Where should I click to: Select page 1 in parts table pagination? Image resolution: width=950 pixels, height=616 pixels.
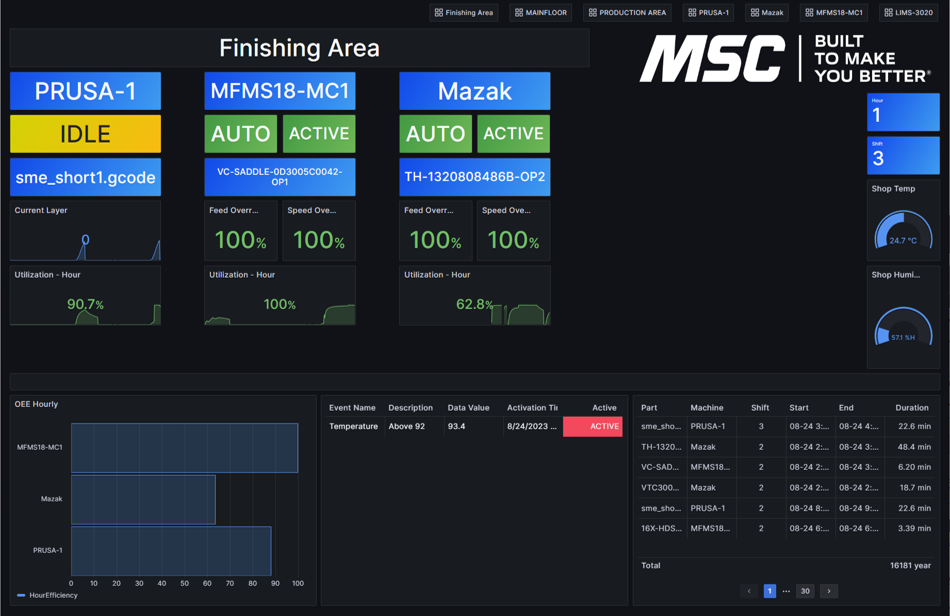click(769, 591)
